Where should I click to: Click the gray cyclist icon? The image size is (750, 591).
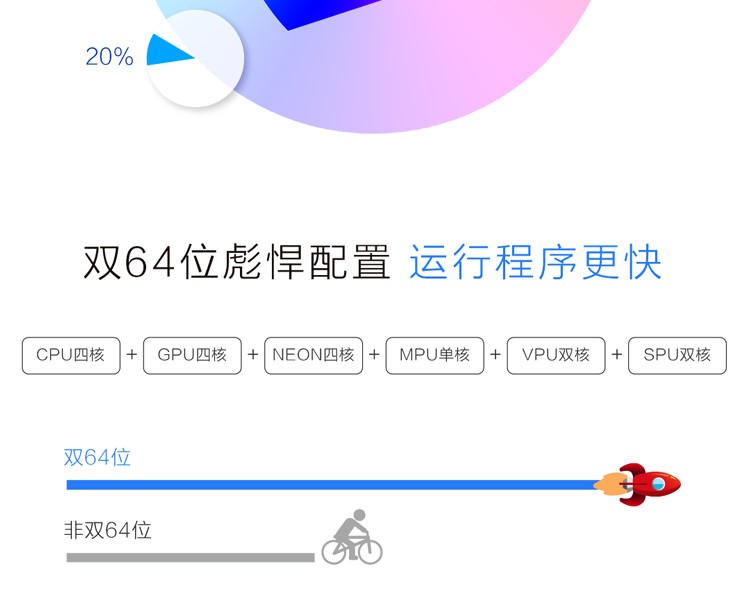[352, 537]
